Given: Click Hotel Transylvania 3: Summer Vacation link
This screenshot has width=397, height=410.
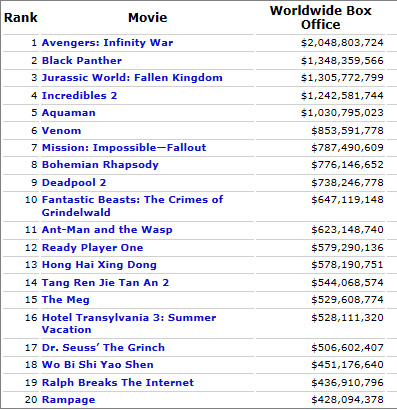Looking at the screenshot, I should pyautogui.click(x=129, y=323).
